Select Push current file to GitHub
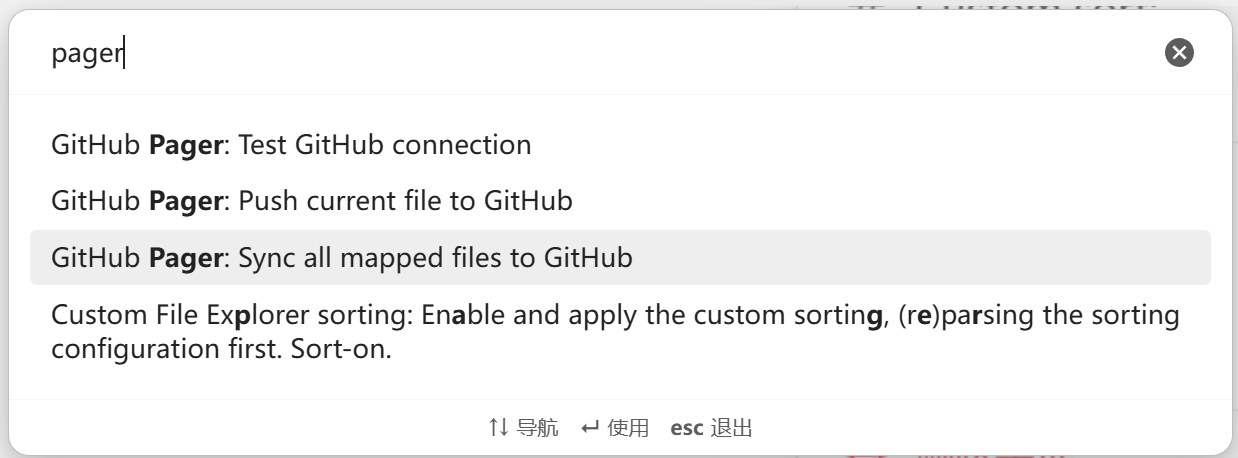The height and width of the screenshot is (458, 1238). (x=311, y=201)
